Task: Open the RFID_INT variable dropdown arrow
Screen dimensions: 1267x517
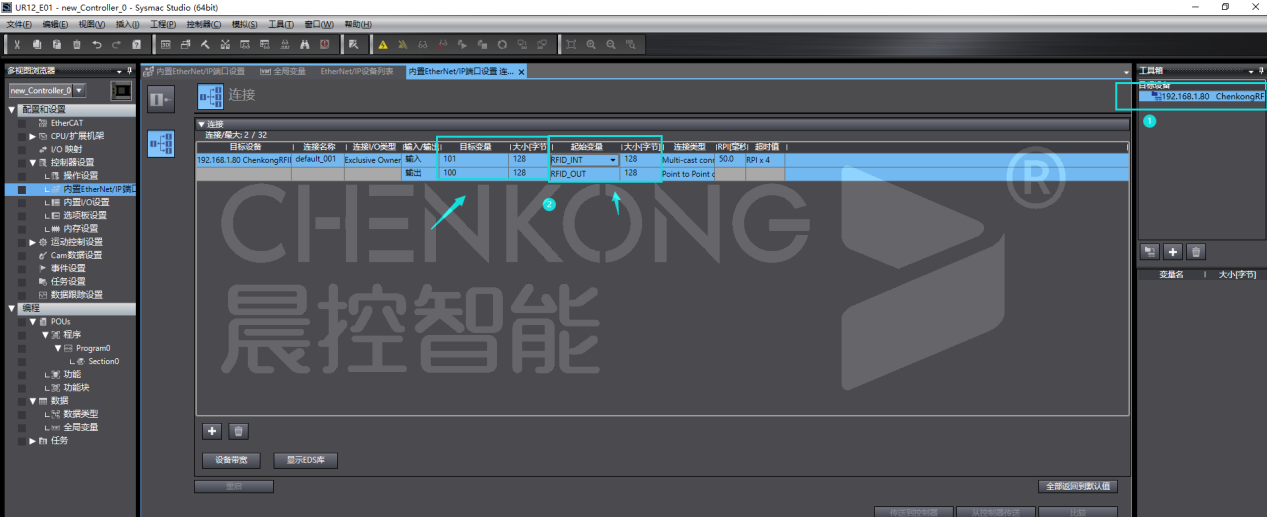Action: pos(612,160)
